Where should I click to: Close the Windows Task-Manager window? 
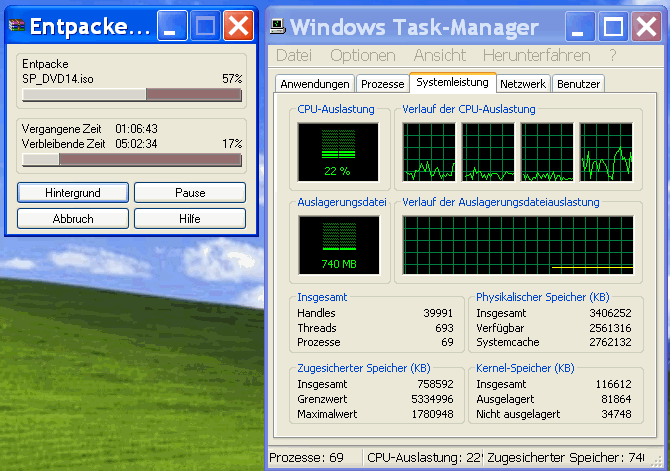click(646, 26)
